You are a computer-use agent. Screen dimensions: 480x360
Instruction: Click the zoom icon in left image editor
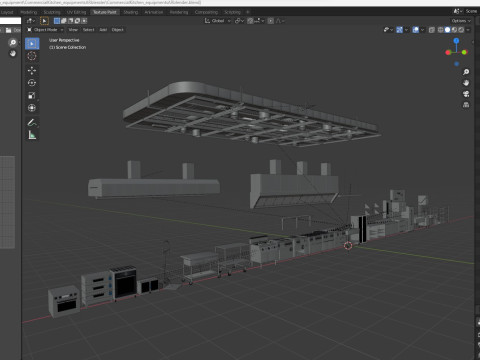13,42
